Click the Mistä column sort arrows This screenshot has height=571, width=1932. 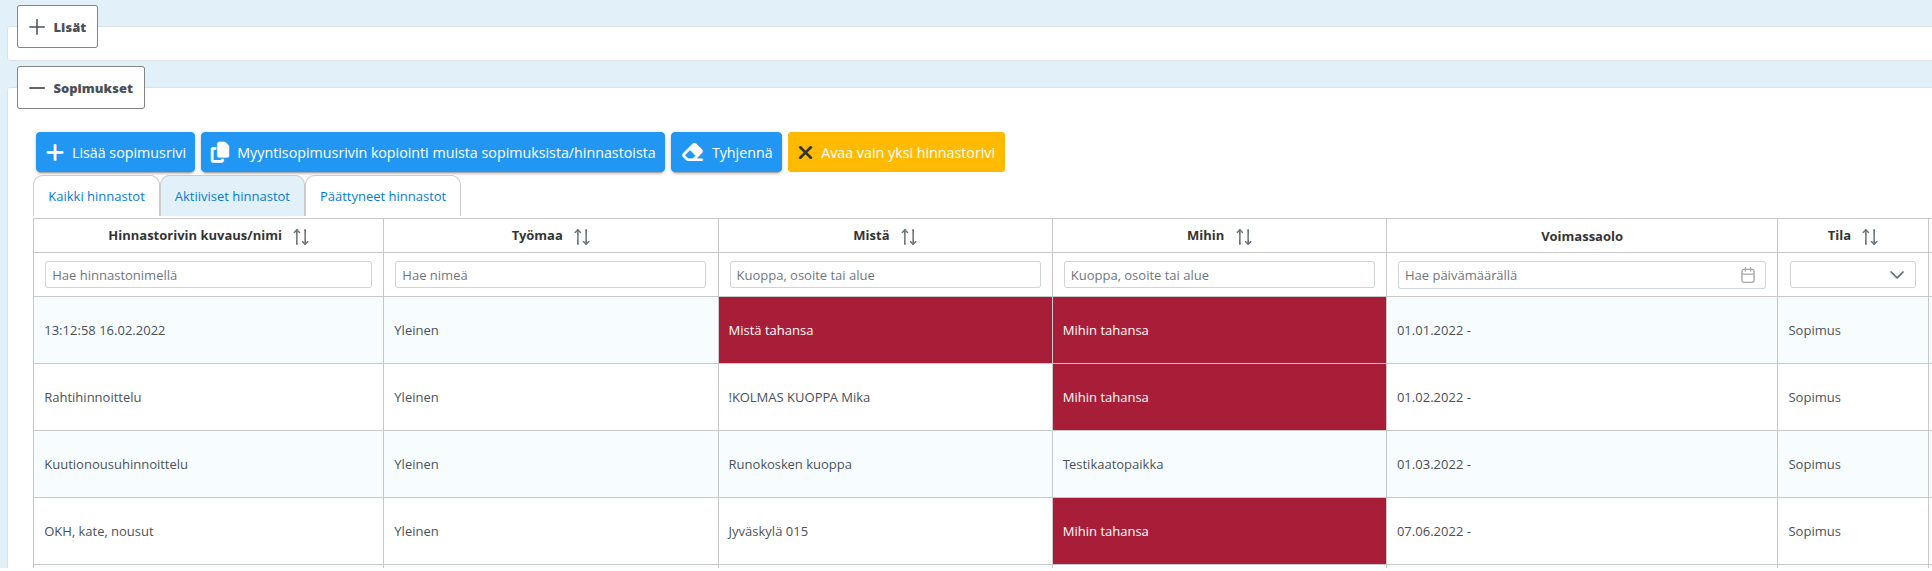[908, 237]
